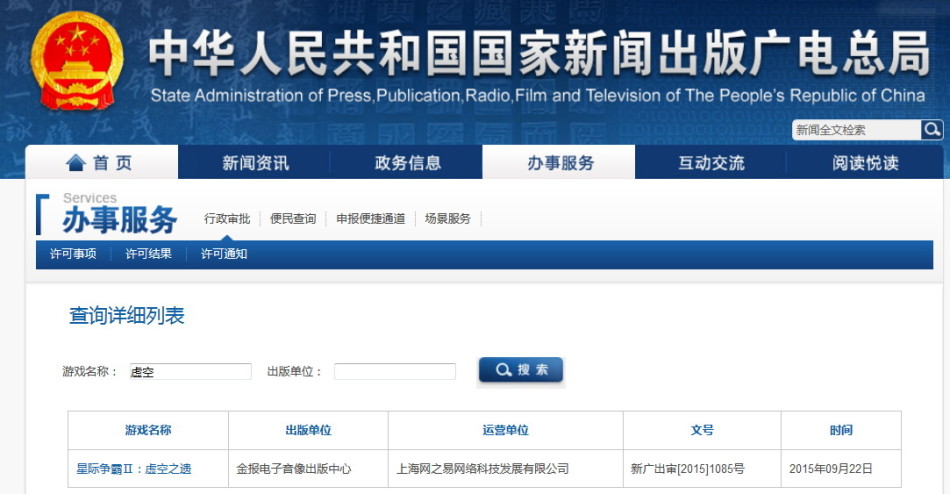
Task: Click the 行政审批 submenu link
Action: click(227, 219)
